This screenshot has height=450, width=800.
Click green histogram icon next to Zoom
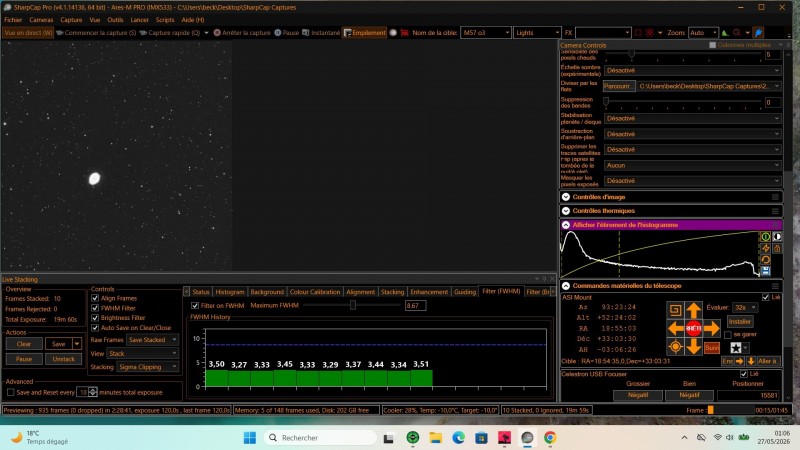(x=725, y=33)
